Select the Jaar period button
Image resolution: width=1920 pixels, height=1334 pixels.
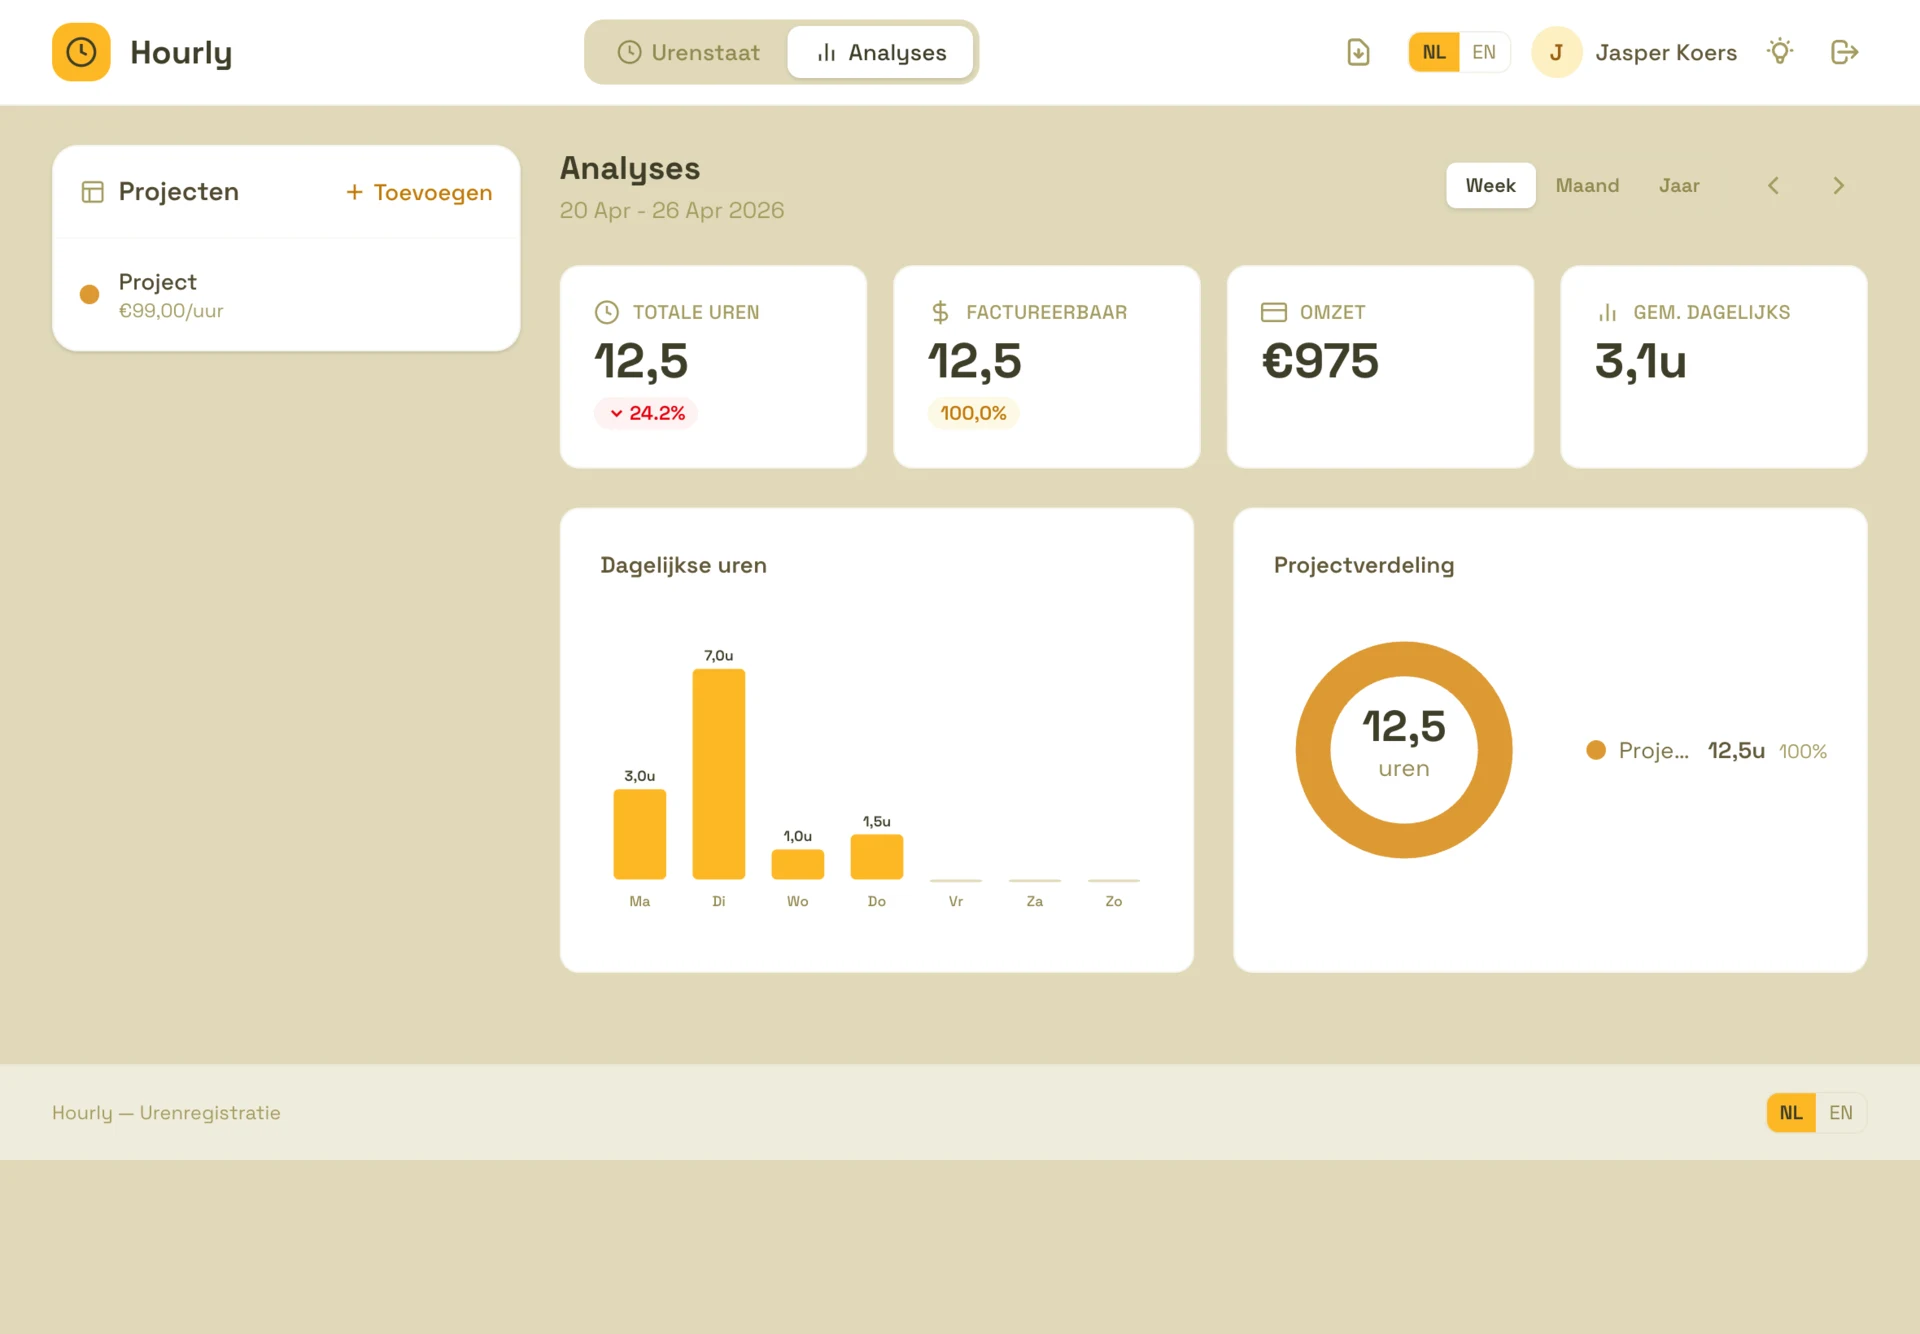click(x=1679, y=186)
